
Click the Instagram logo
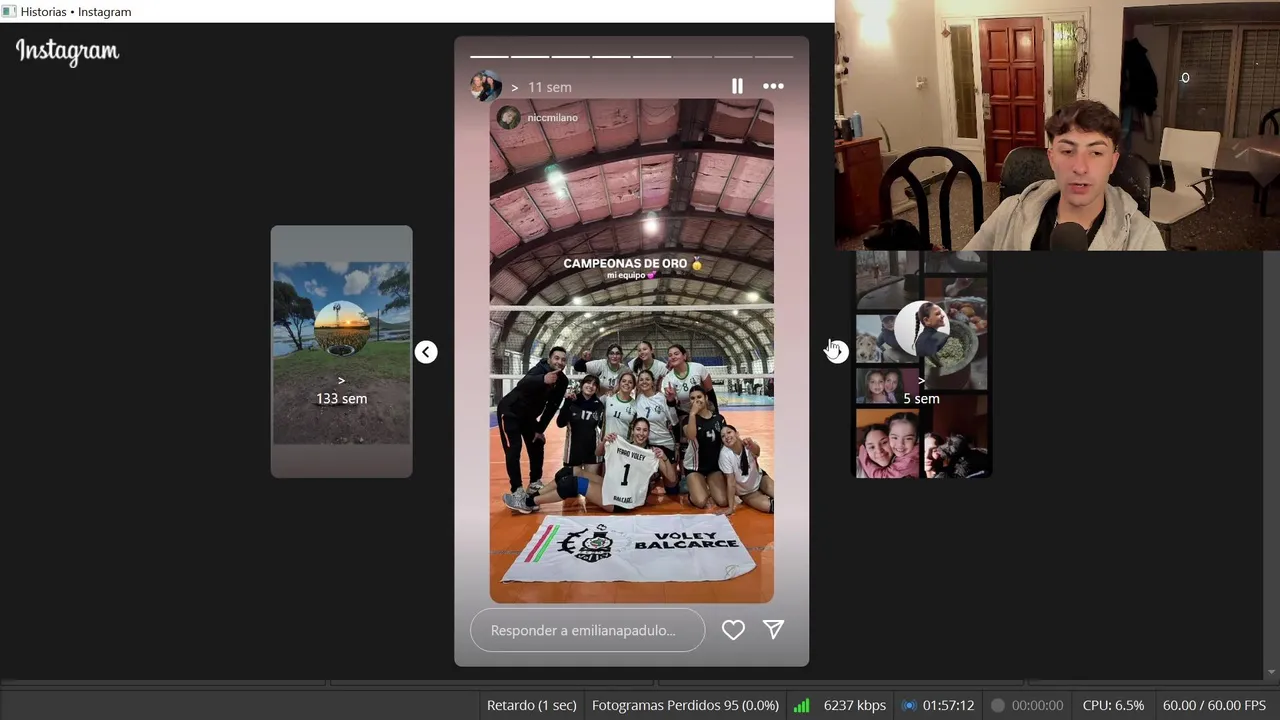pyautogui.click(x=67, y=51)
